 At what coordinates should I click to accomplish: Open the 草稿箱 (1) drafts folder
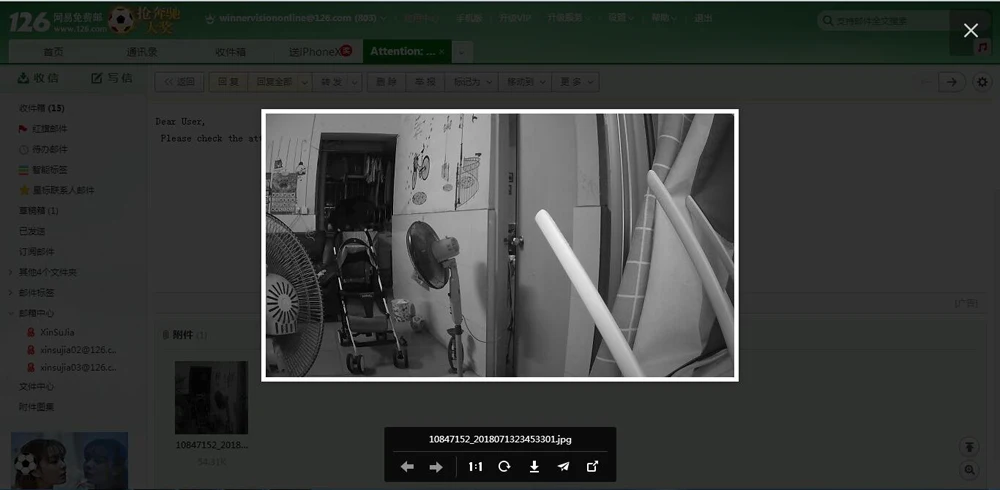coord(38,210)
